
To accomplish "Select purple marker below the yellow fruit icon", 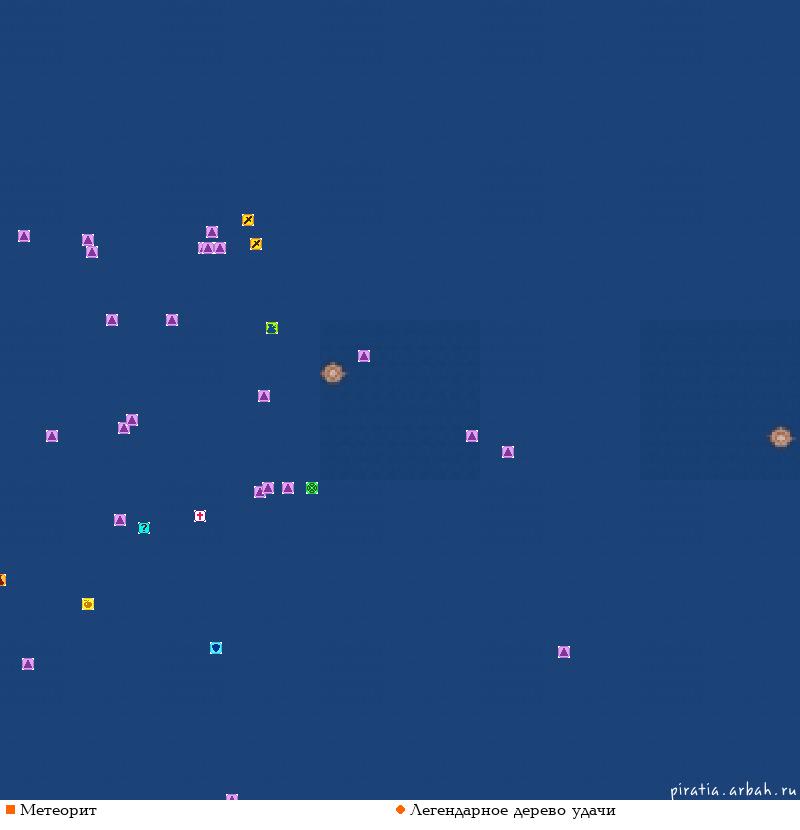I will coord(28,664).
